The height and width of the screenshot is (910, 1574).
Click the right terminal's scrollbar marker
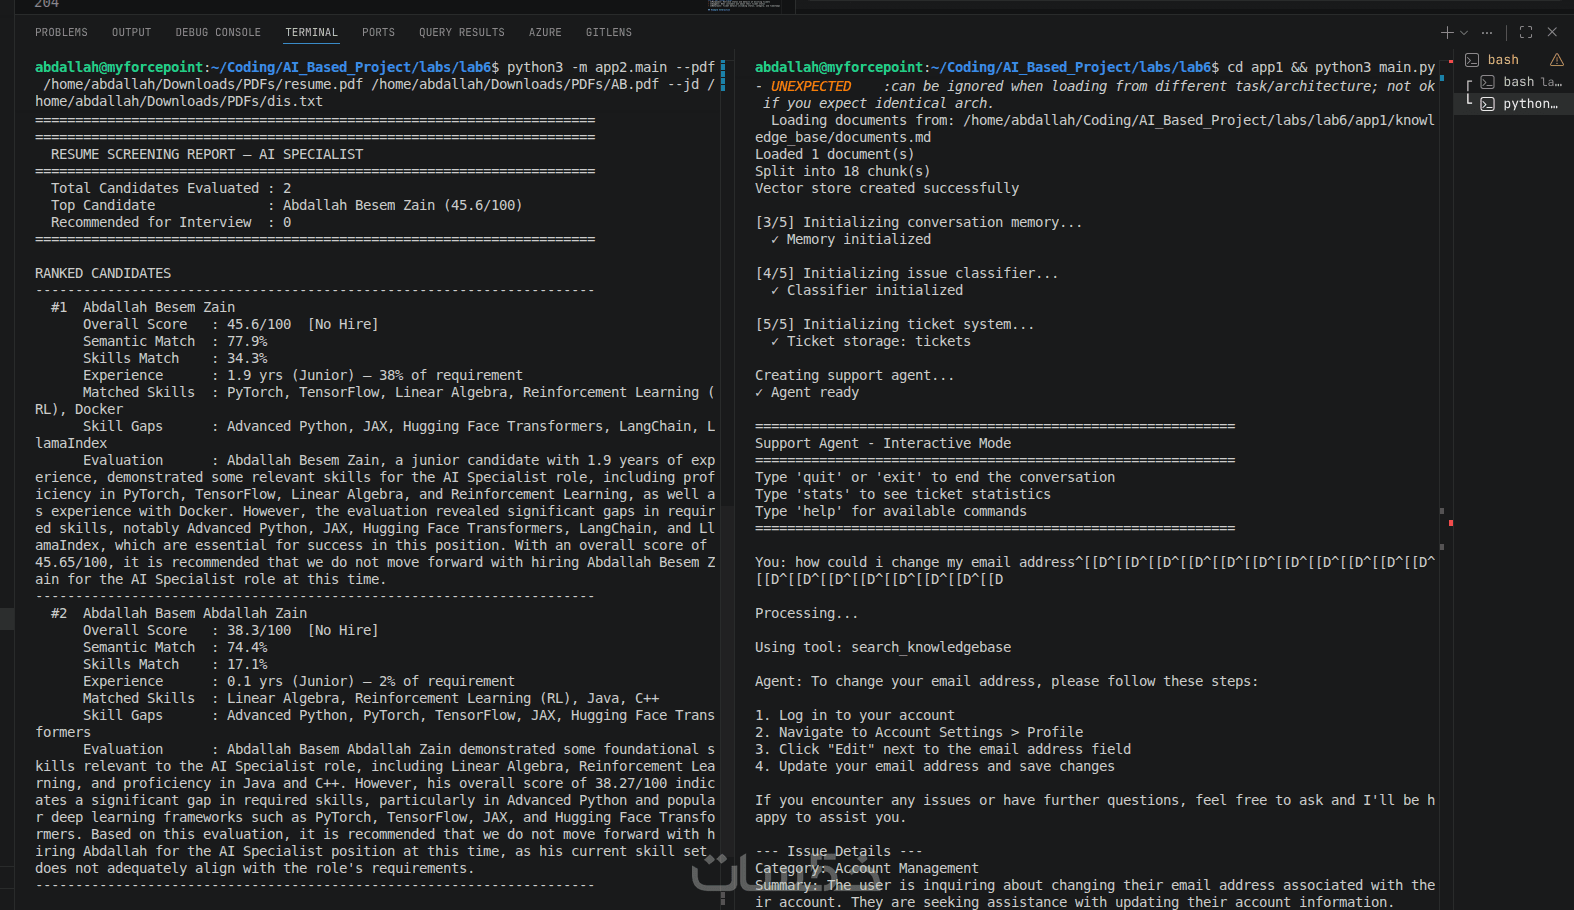[x=1450, y=523]
